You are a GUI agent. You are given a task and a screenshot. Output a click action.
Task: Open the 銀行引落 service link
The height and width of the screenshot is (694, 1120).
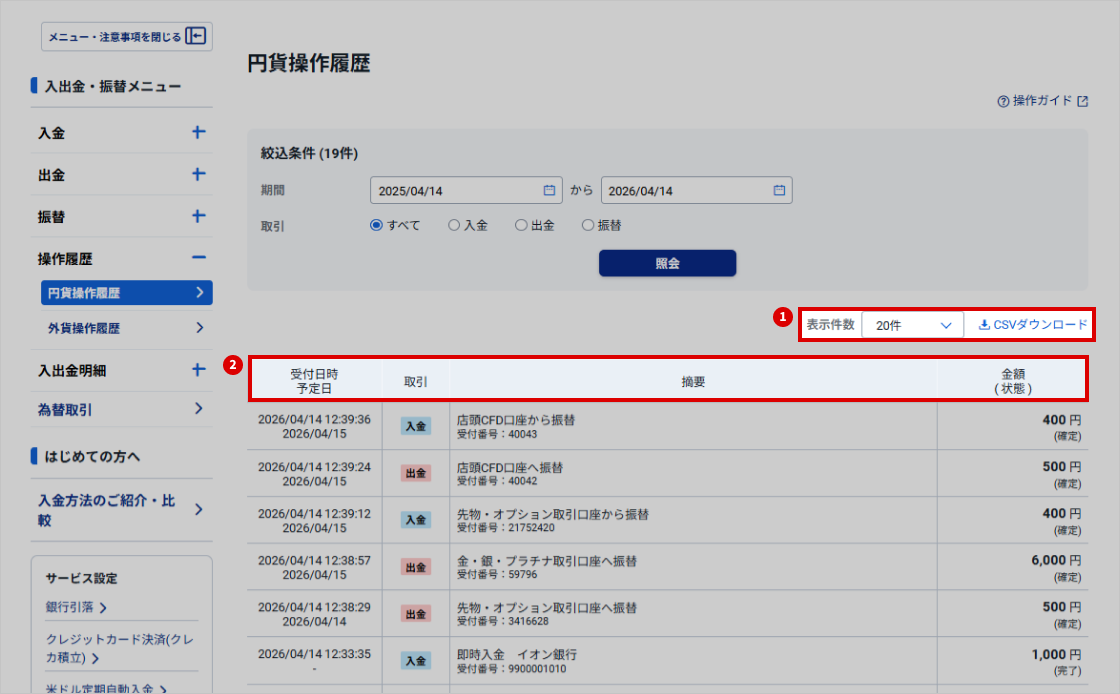click(76, 607)
